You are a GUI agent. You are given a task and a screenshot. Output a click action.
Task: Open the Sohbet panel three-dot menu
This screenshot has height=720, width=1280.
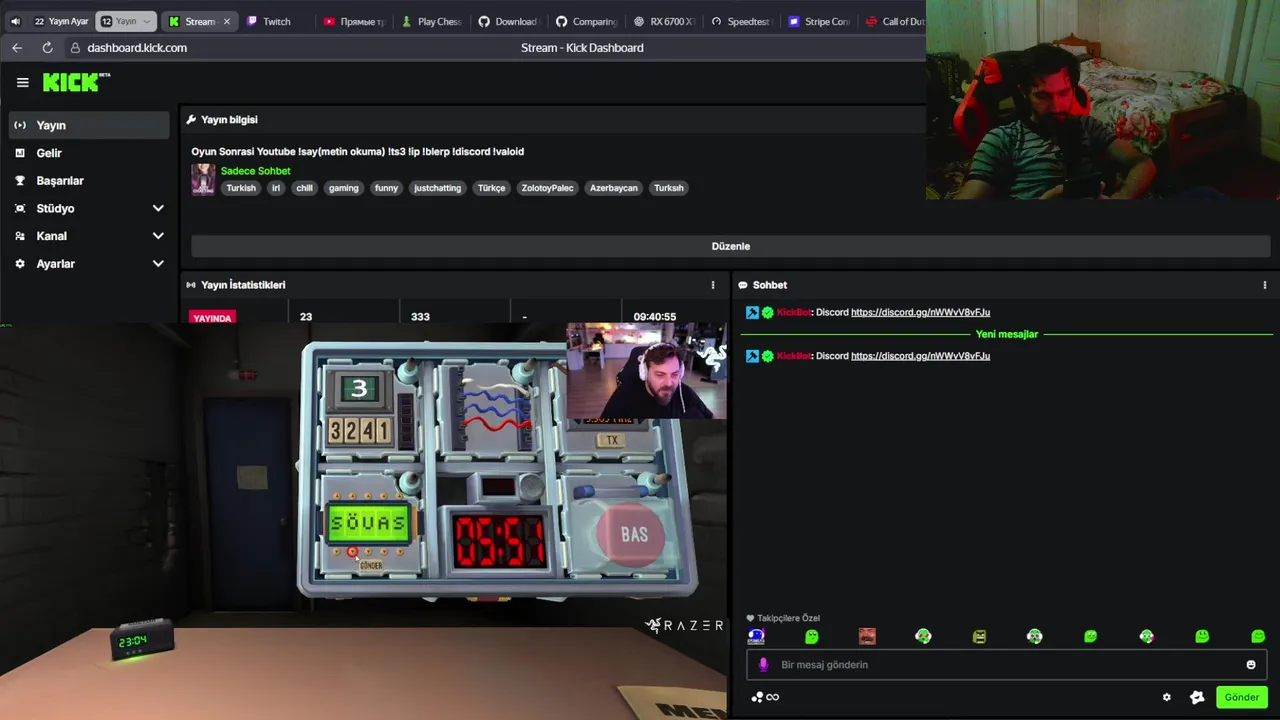coord(1265,285)
